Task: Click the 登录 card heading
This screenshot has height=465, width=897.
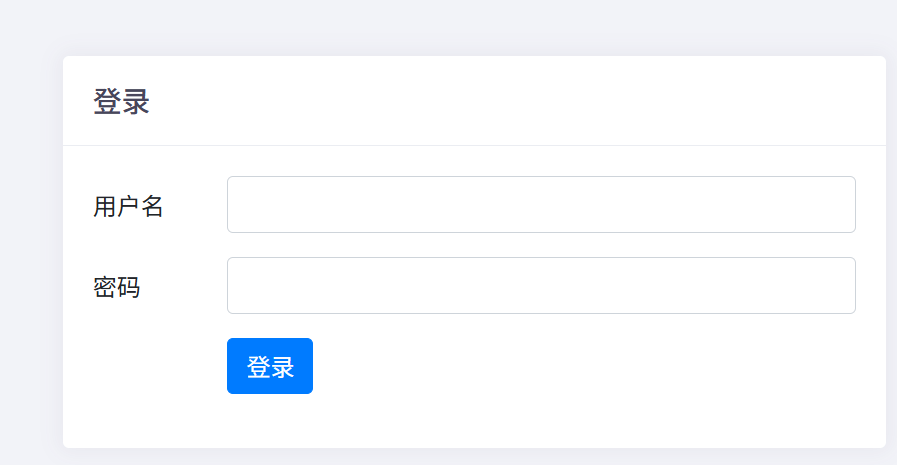Action: 121,102
